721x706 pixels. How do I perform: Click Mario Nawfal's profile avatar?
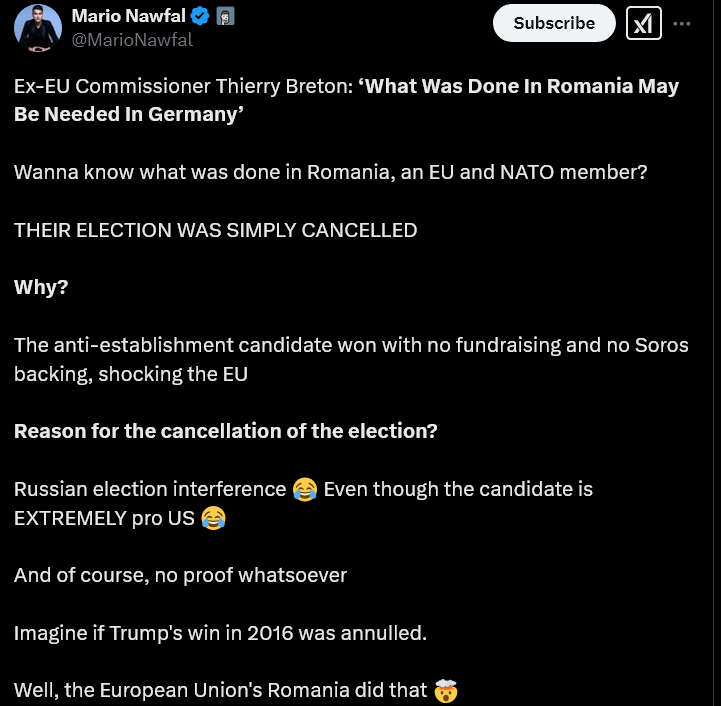pos(38,27)
